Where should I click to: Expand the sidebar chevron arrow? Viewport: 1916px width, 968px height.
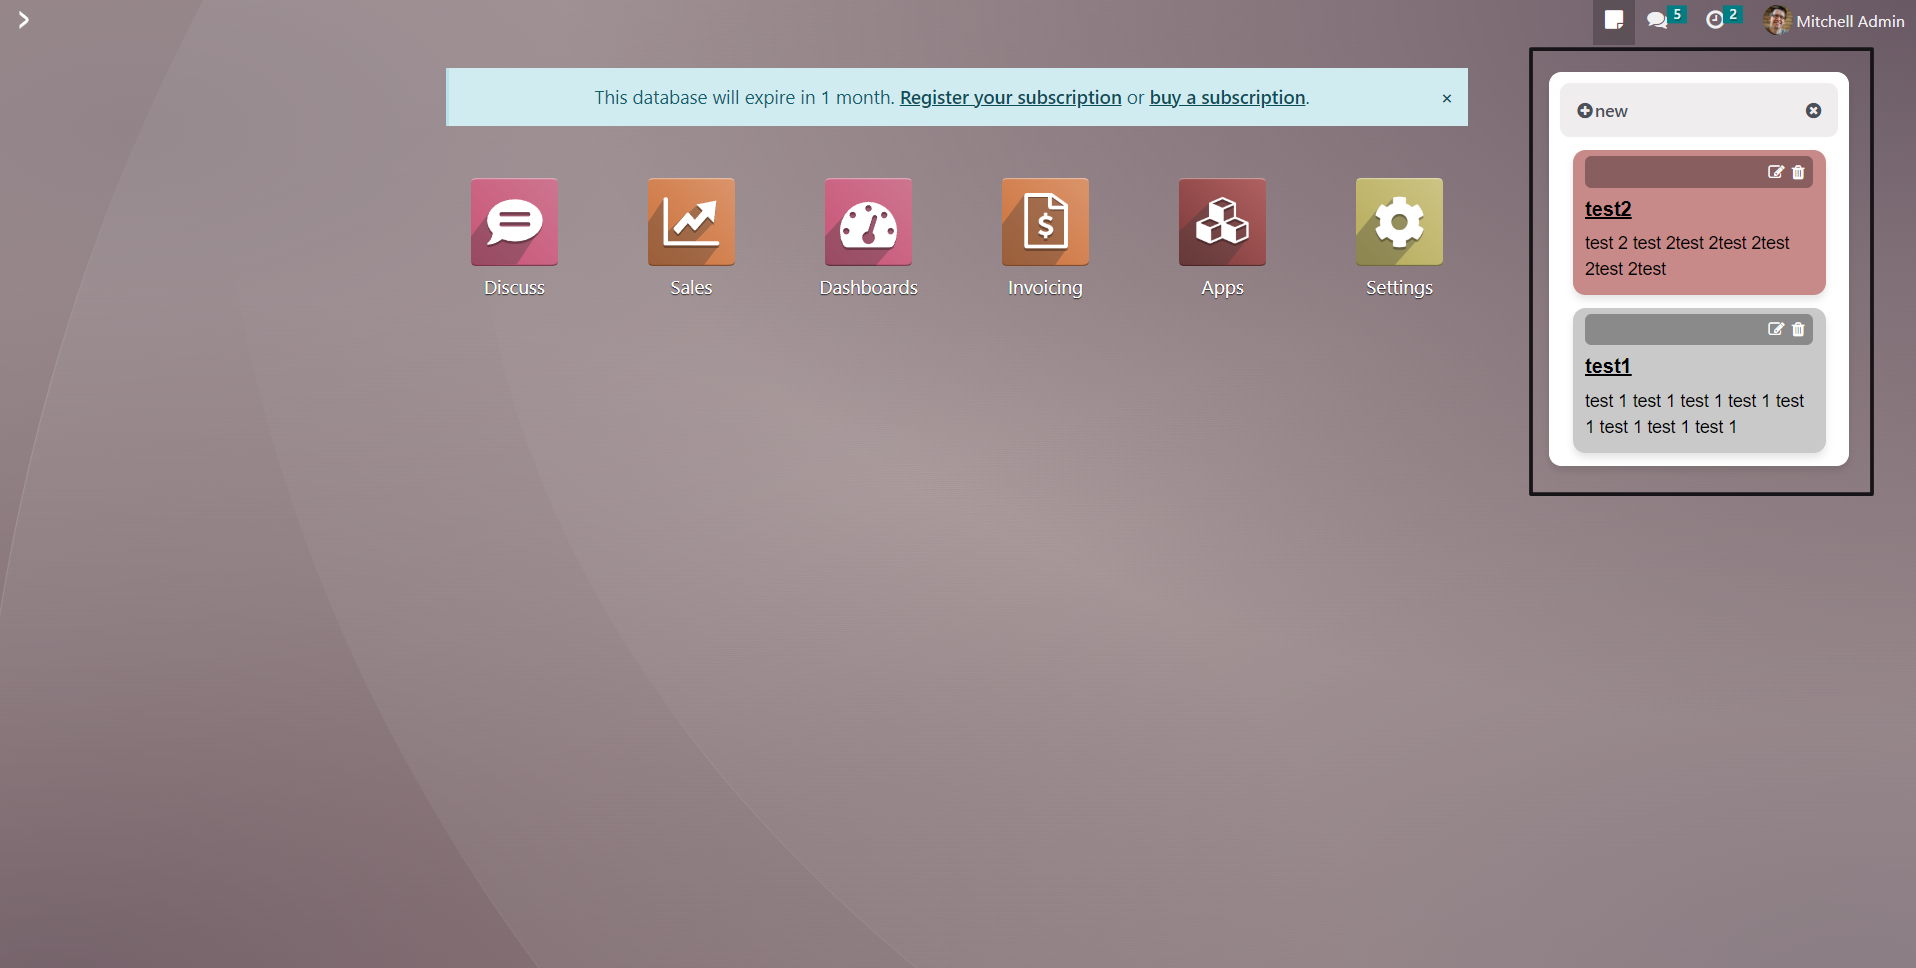click(x=23, y=20)
